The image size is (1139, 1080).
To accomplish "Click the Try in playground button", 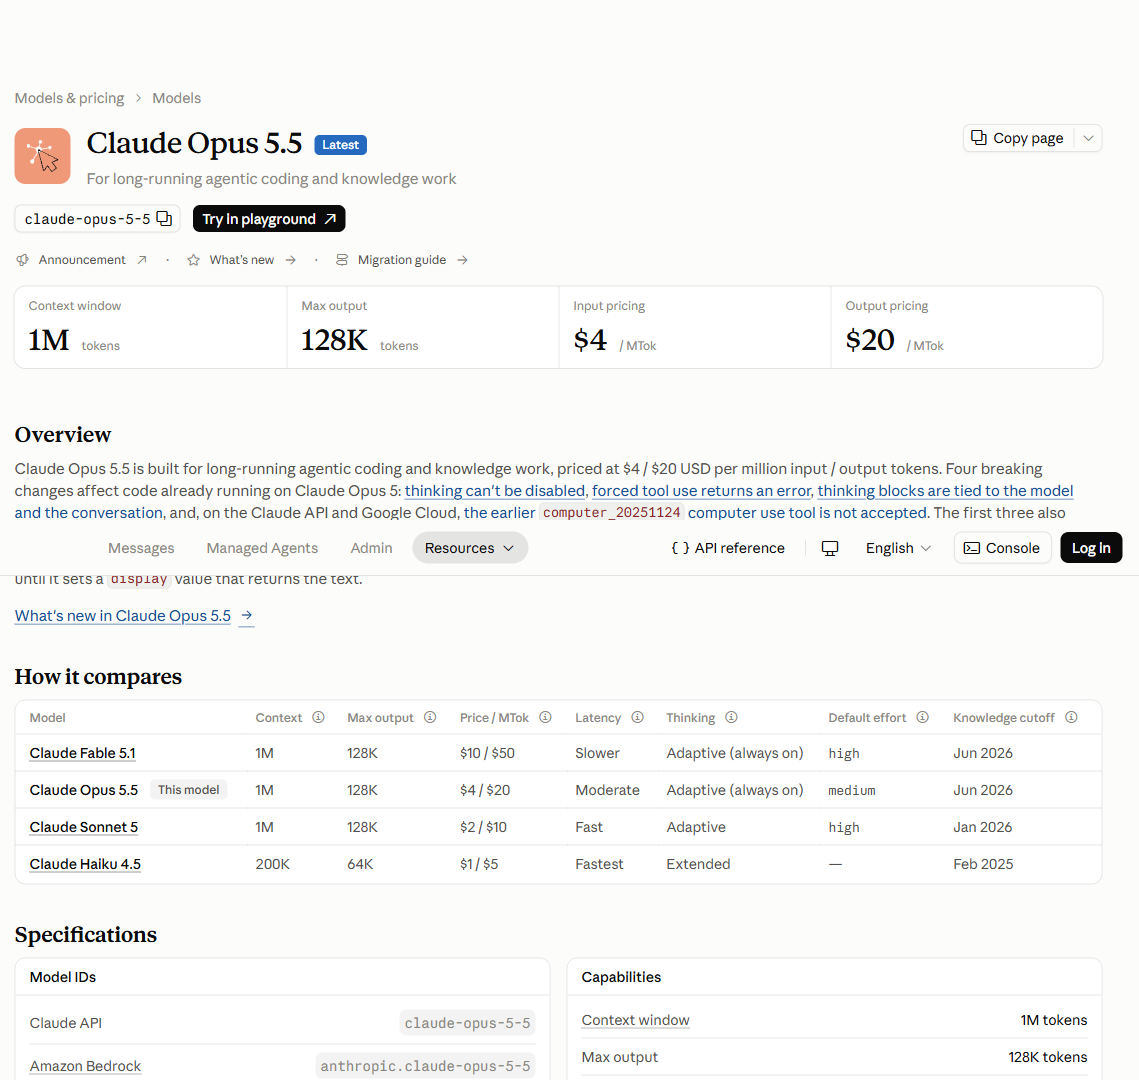I will 269,219.
